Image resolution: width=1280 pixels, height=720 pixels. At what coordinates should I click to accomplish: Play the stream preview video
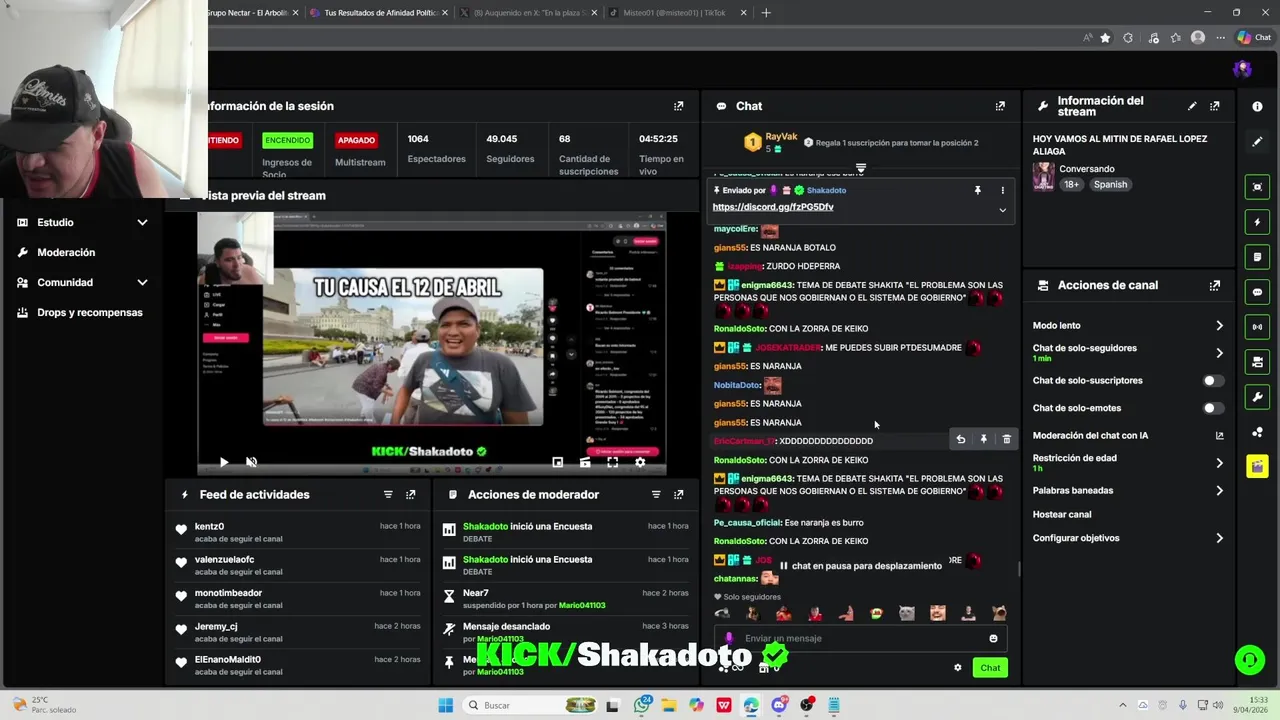coord(224,462)
